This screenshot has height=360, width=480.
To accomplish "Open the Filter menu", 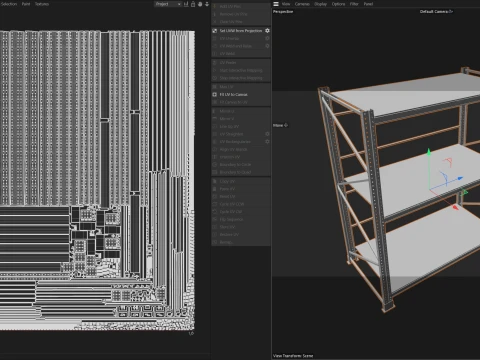I will (x=354, y=4).
